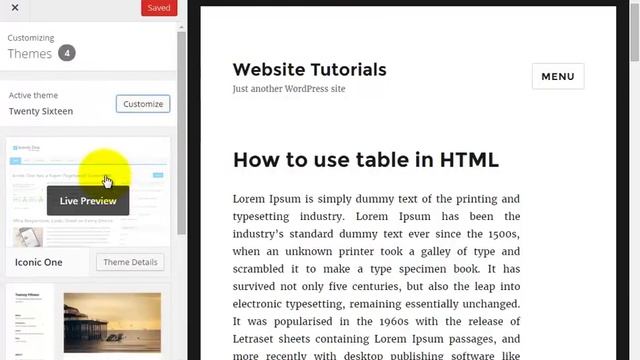The width and height of the screenshot is (640, 360).
Task: Click the 'Iconic One' theme name
Action: (39, 262)
